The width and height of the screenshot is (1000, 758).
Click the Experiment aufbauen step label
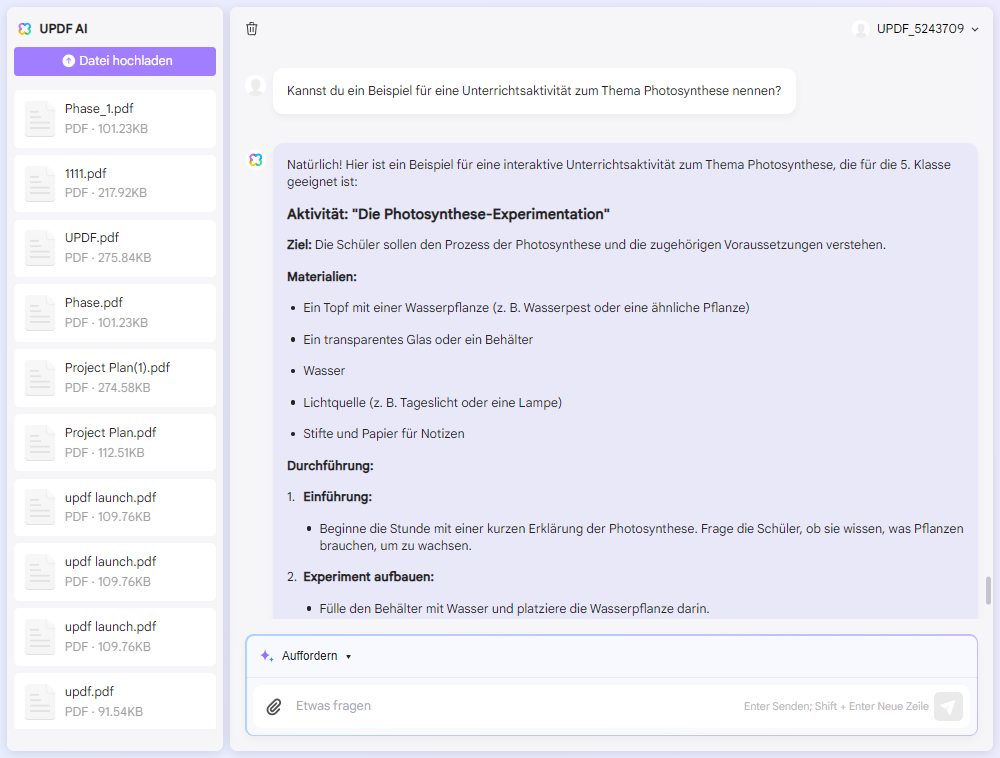369,577
